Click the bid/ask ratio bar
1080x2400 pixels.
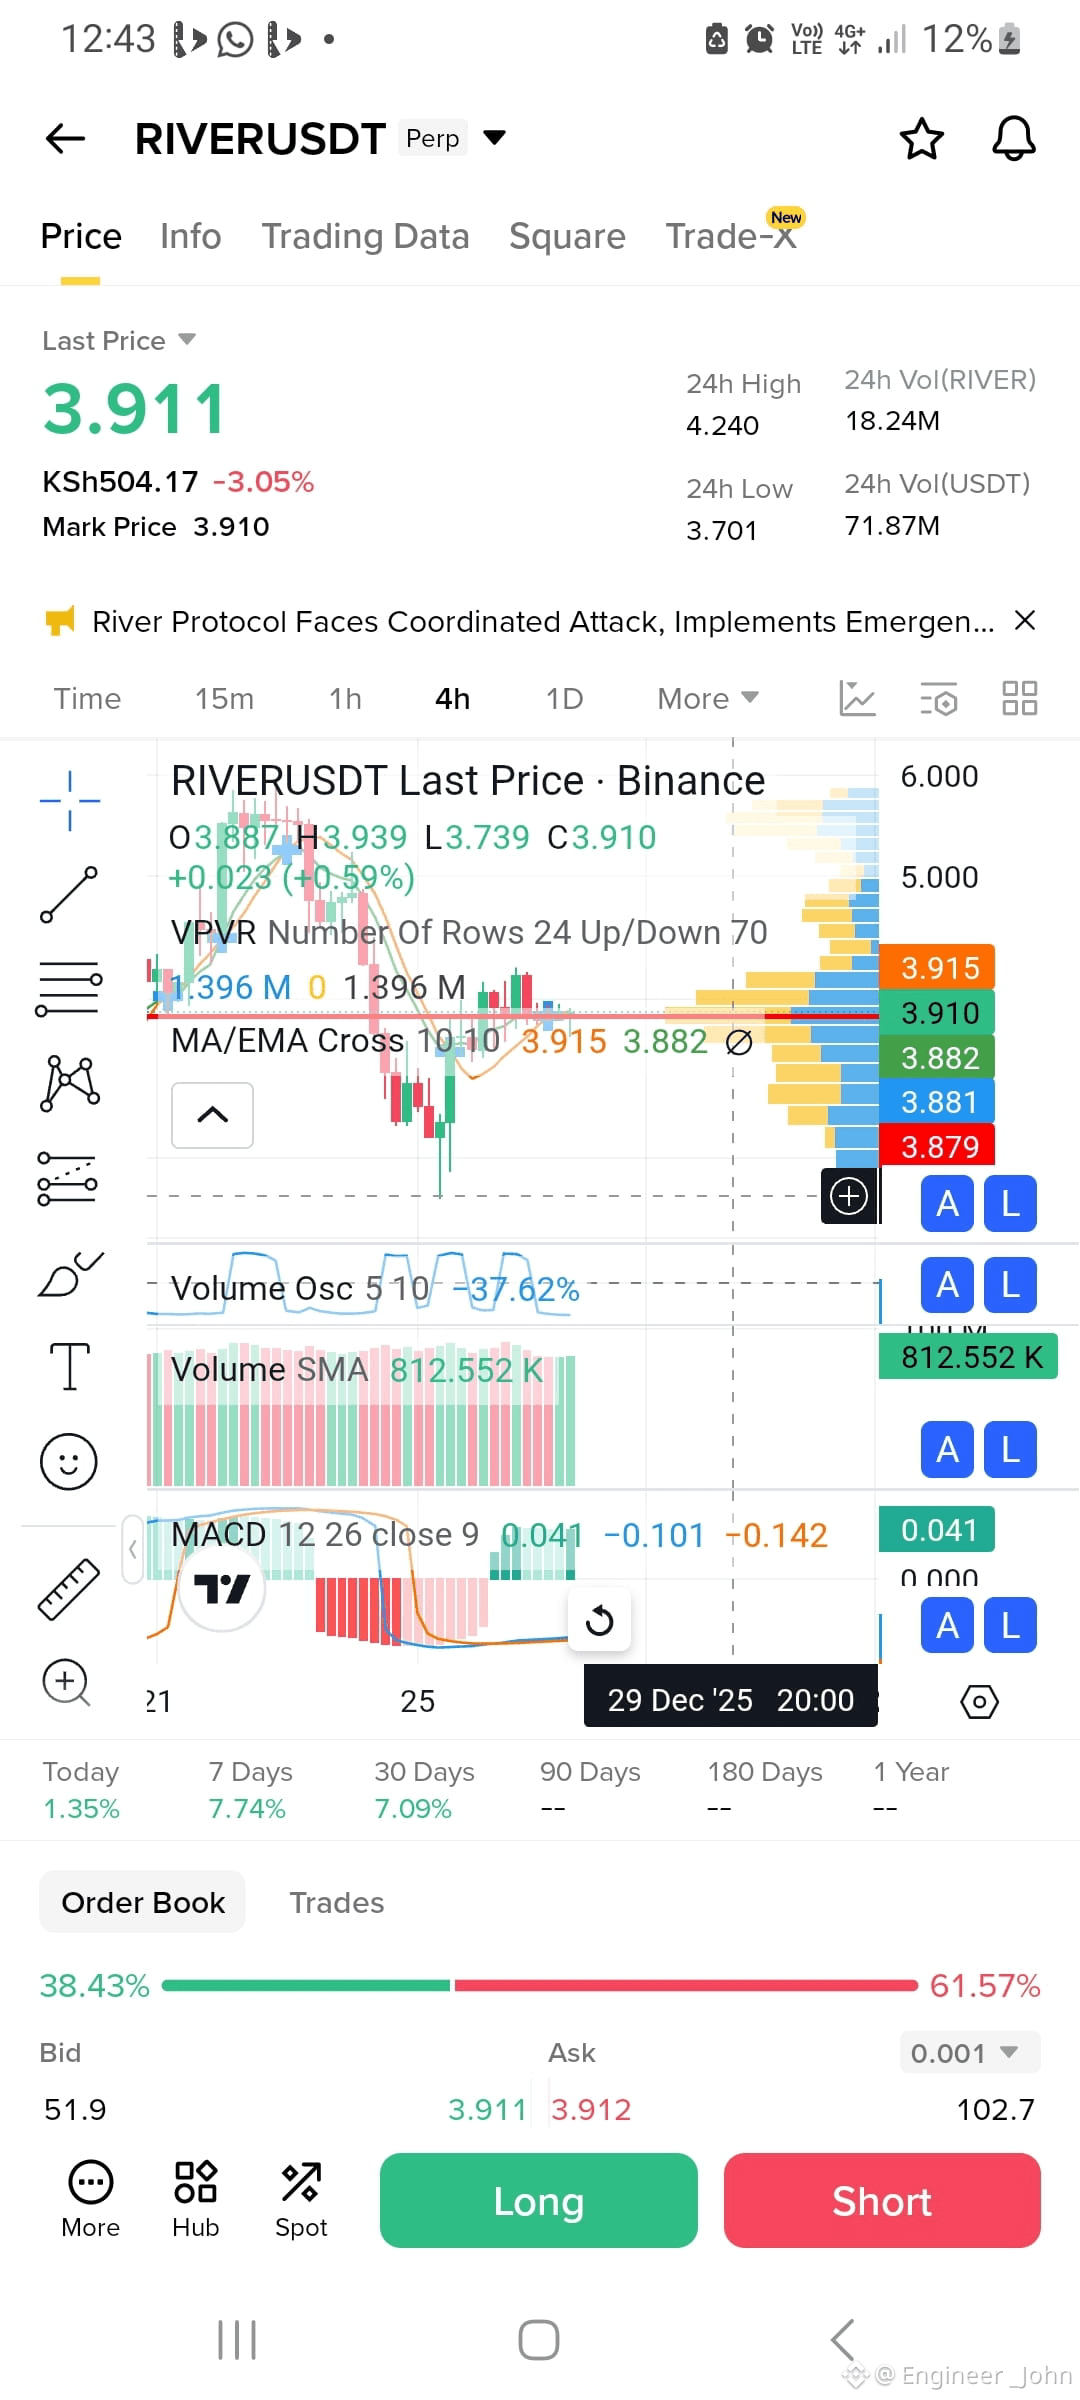click(540, 1985)
